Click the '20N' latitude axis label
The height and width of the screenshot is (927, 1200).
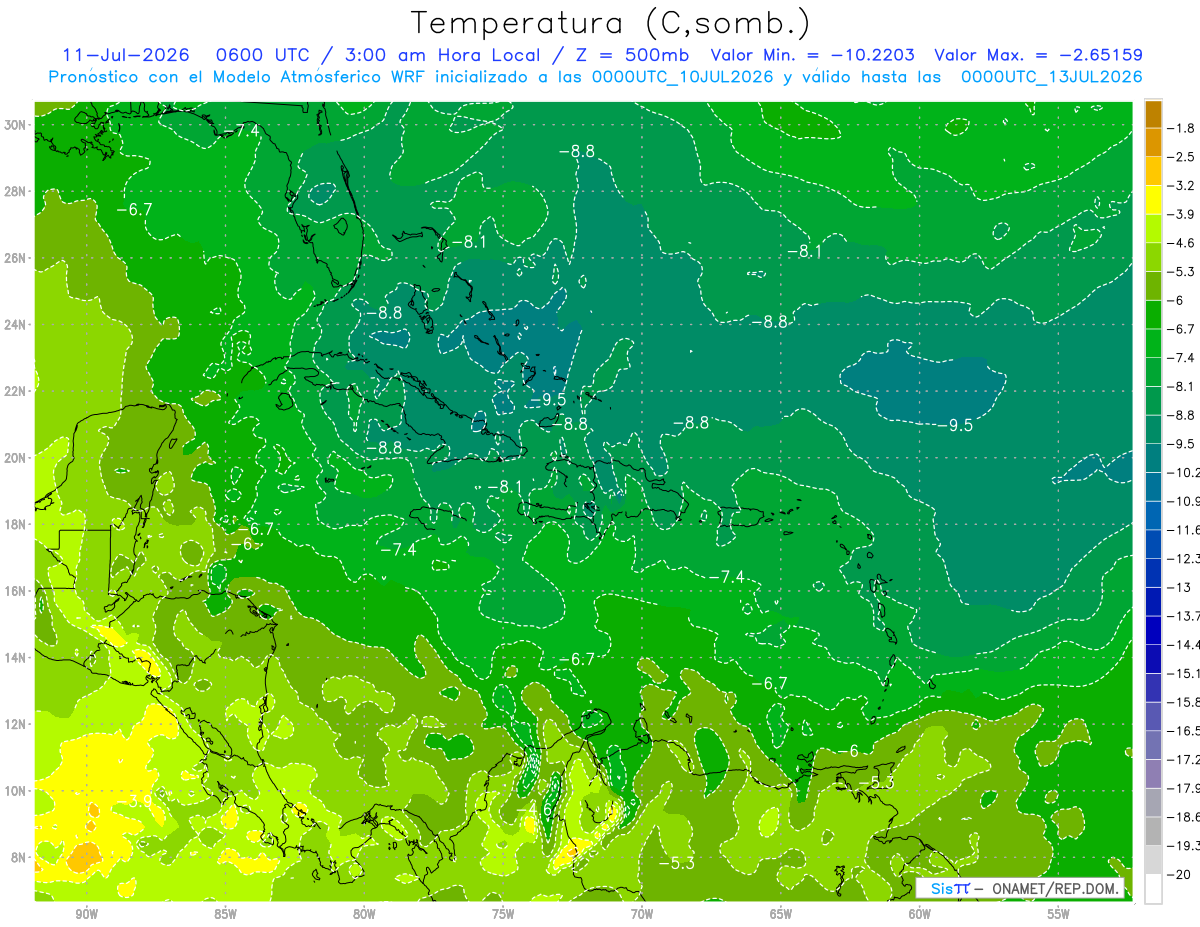coord(16,457)
